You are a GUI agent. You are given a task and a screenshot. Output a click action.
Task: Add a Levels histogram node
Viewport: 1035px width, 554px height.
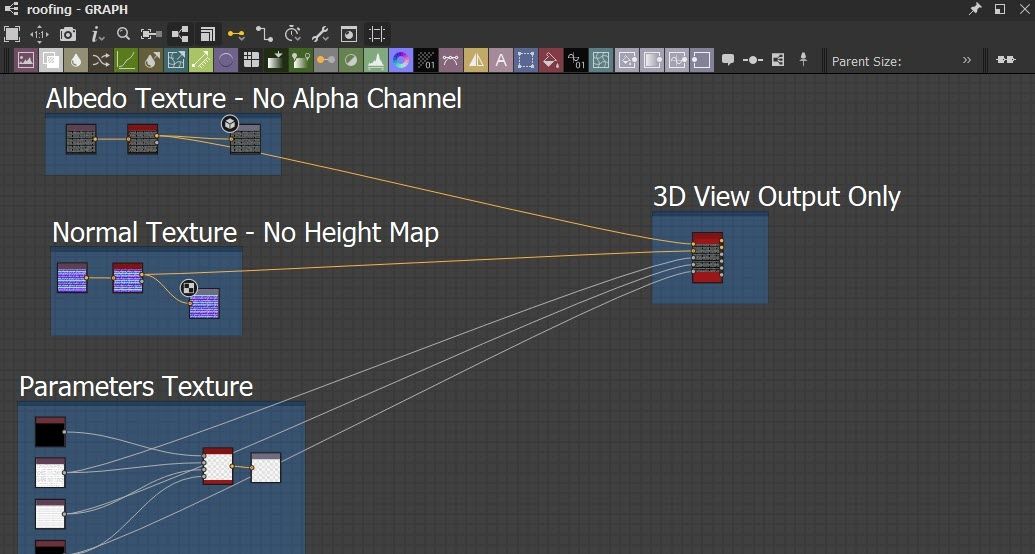[x=375, y=60]
